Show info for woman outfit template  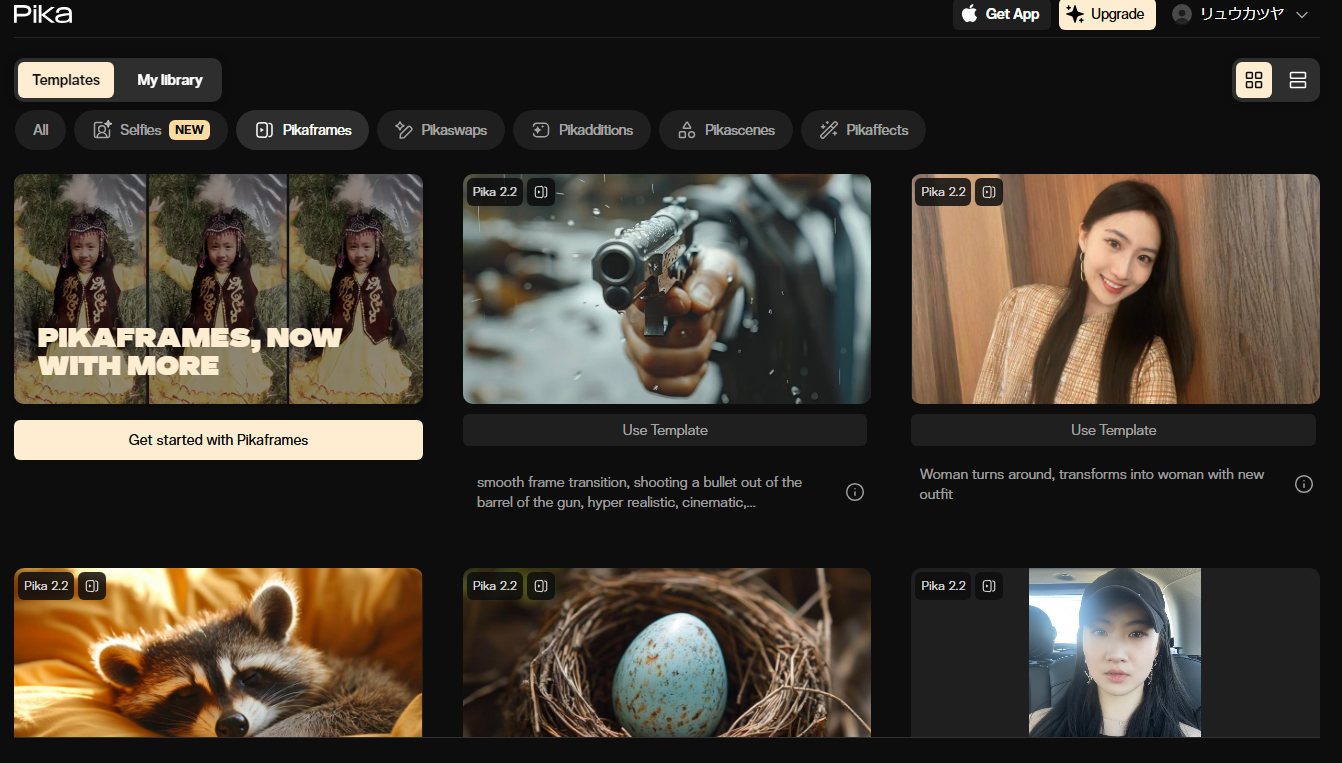[1304, 484]
